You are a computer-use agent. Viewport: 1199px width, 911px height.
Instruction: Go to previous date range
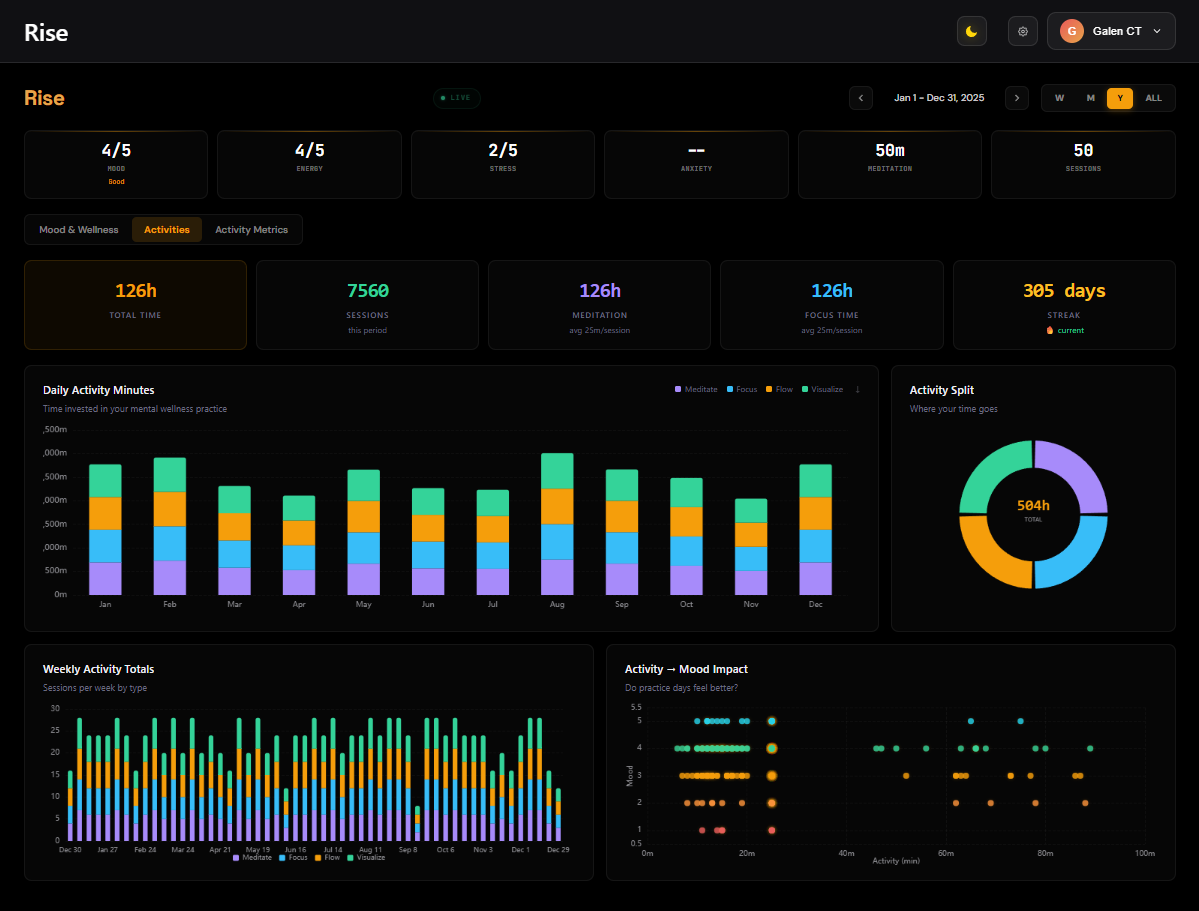[x=860, y=98]
